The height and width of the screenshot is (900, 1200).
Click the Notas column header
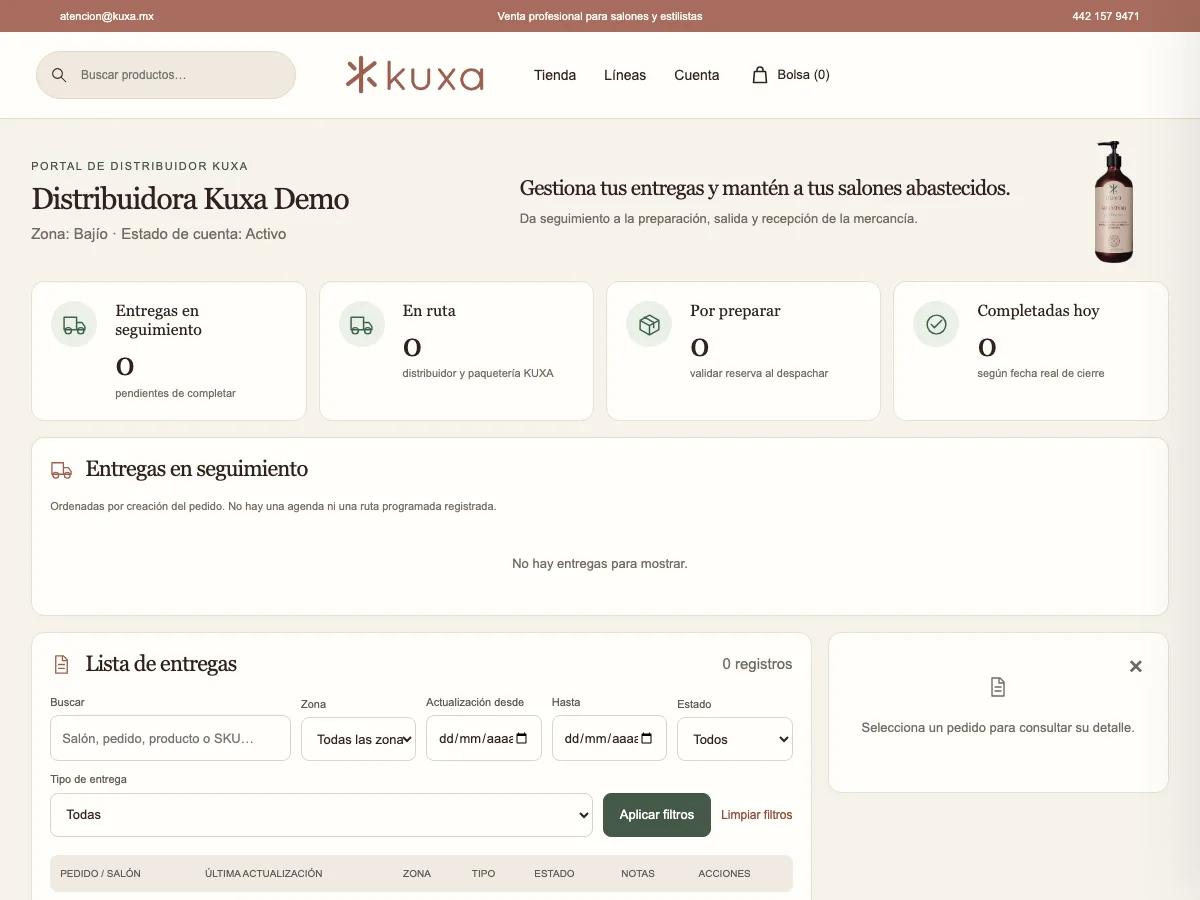[x=638, y=873]
